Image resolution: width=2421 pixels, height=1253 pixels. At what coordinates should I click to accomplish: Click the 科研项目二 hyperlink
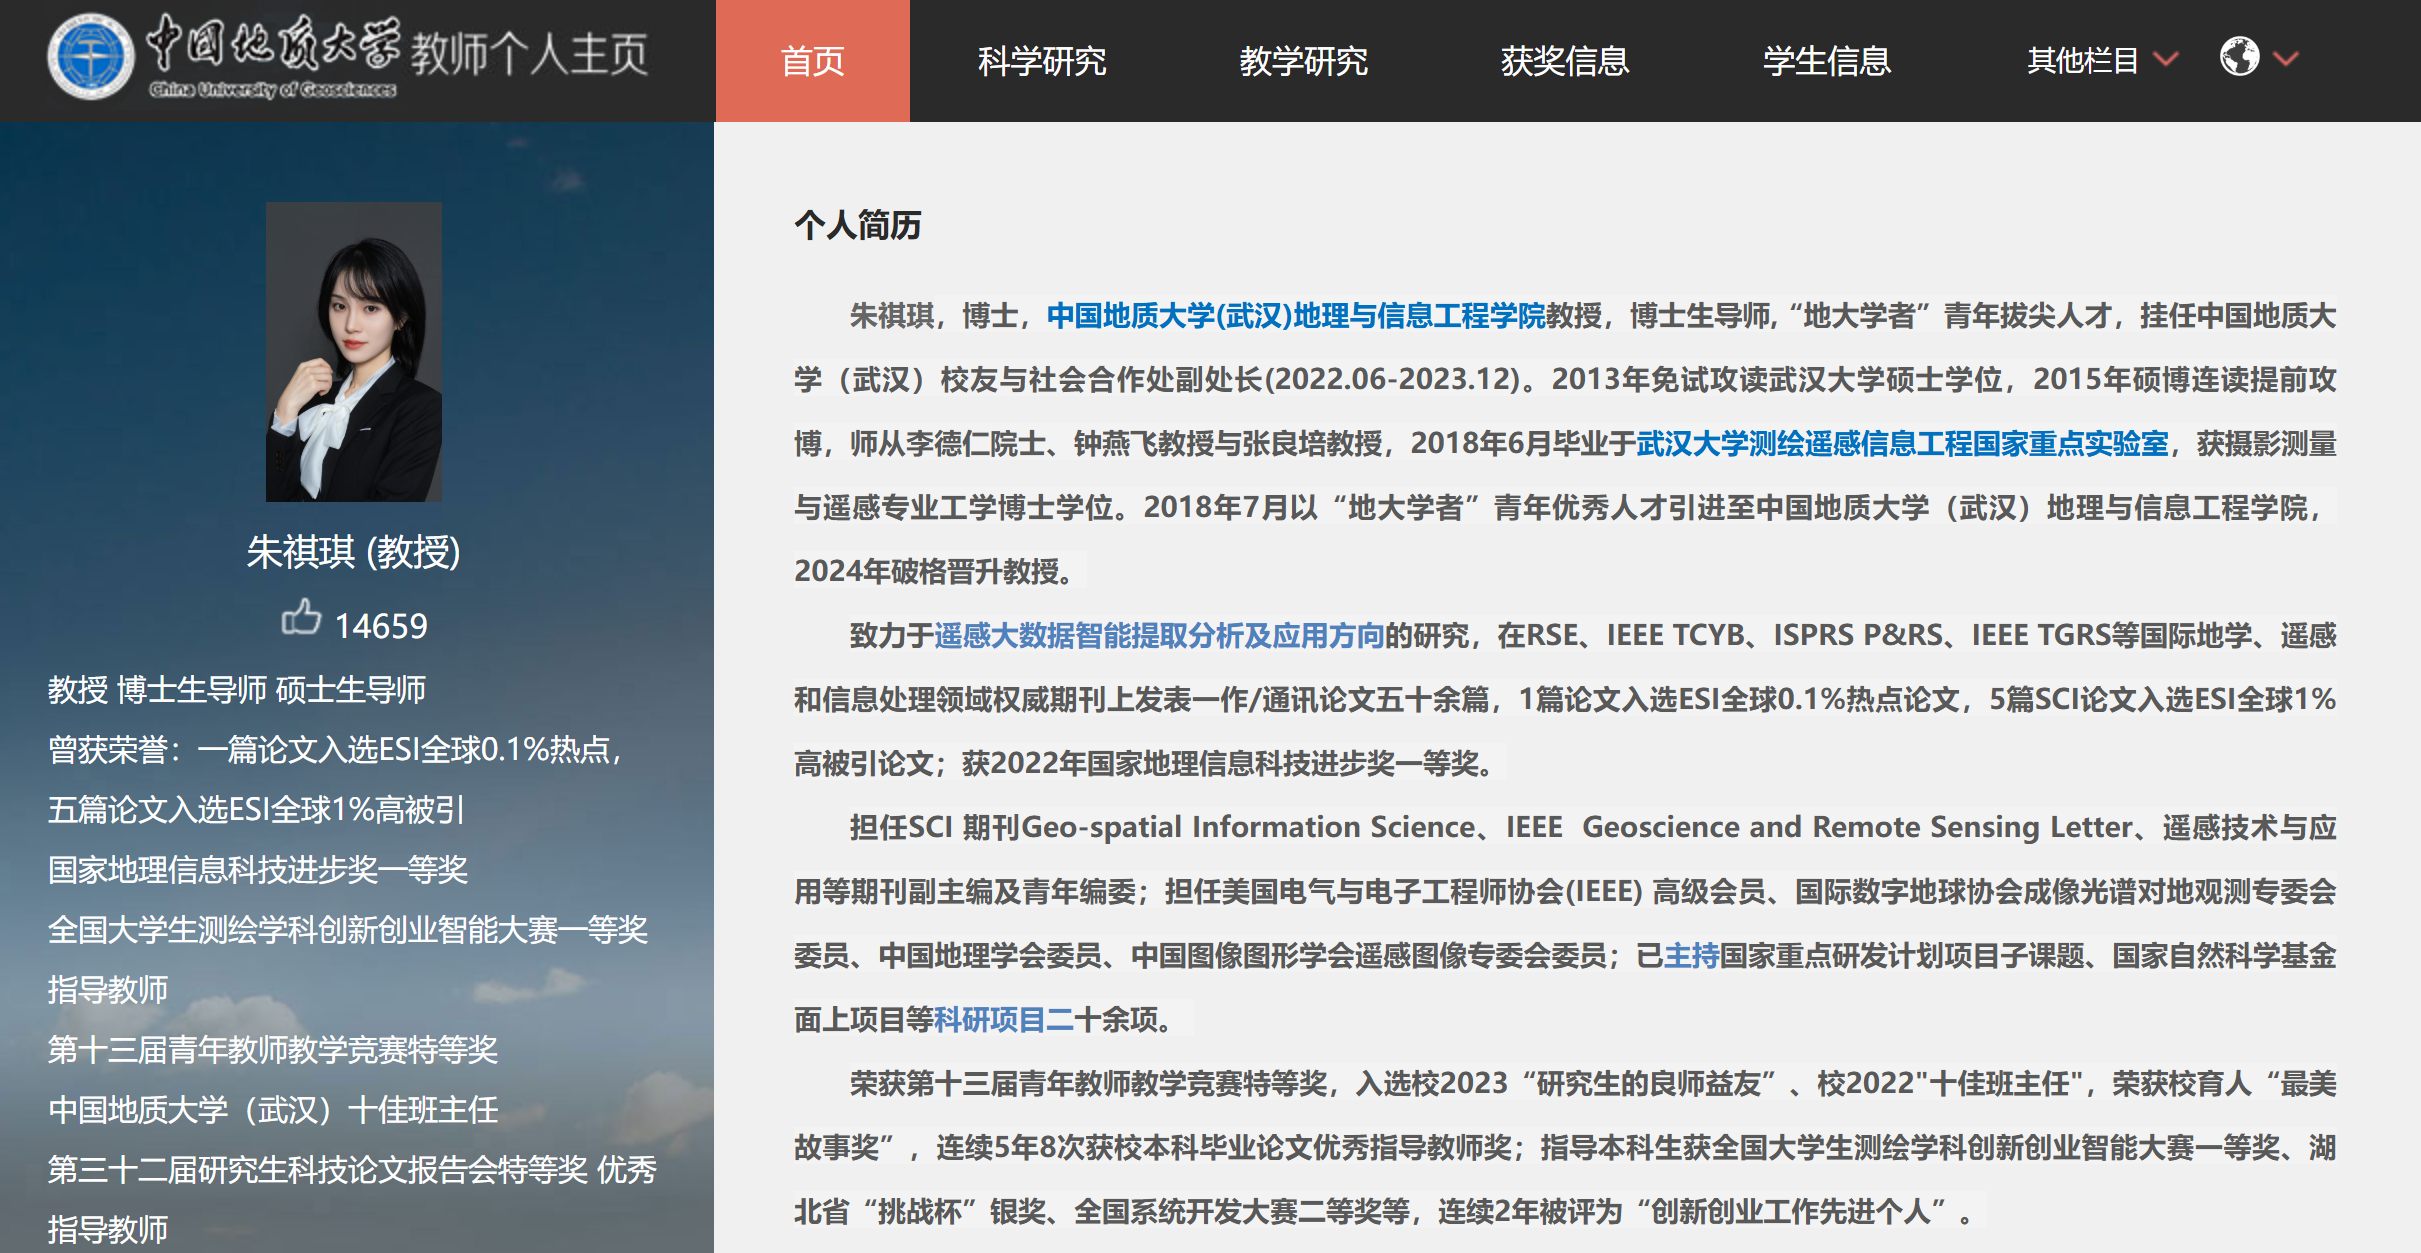coord(1003,1020)
